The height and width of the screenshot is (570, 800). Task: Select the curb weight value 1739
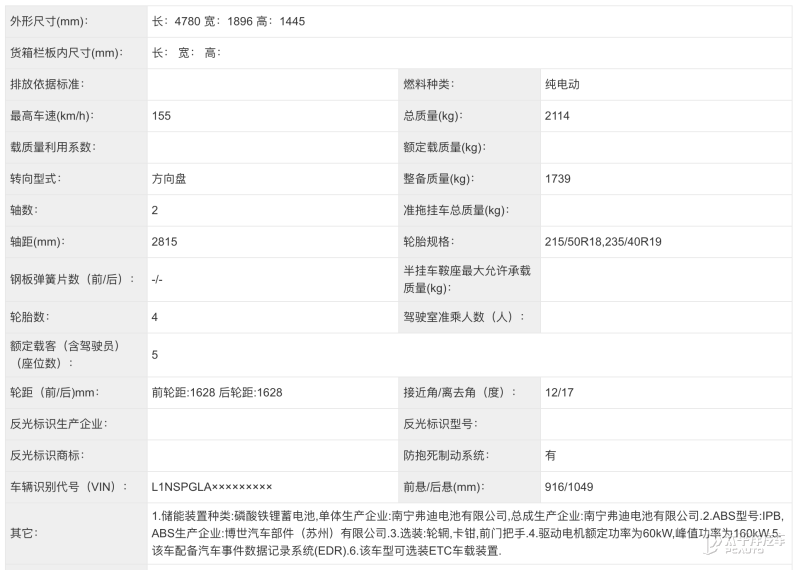point(558,179)
